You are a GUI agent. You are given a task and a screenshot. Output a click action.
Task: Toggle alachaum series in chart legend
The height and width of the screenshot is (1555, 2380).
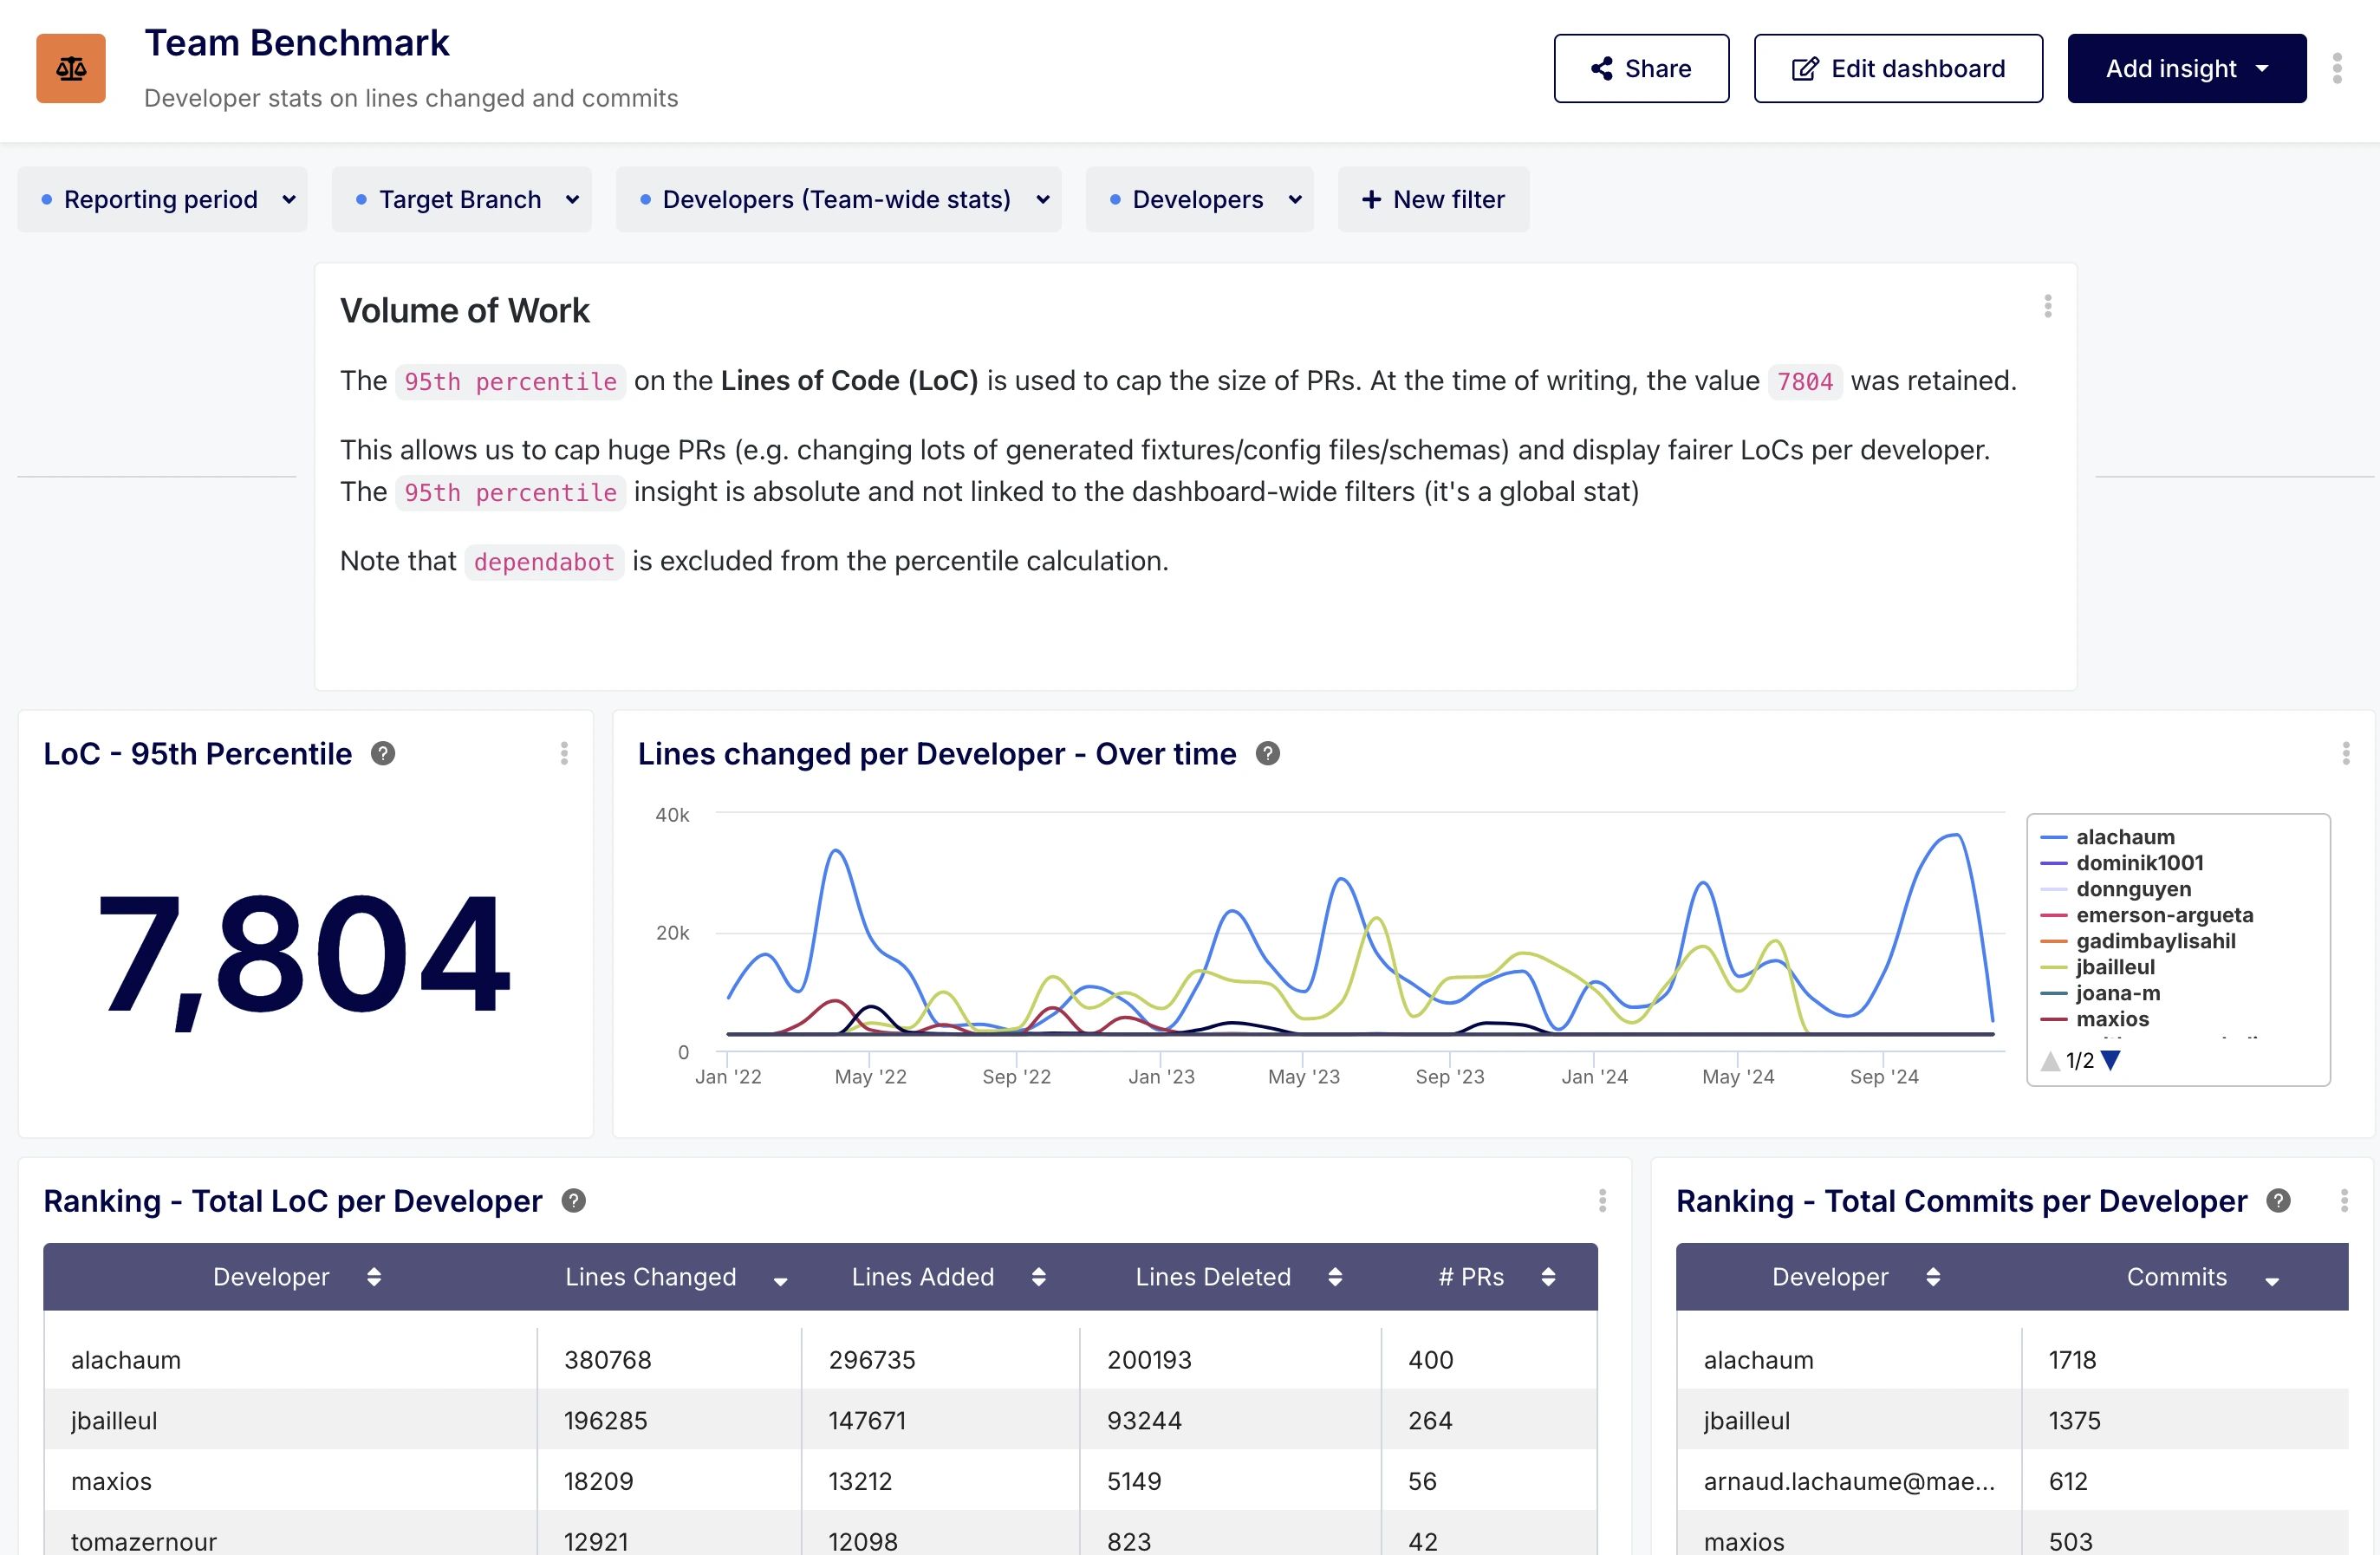pyautogui.click(x=2124, y=836)
